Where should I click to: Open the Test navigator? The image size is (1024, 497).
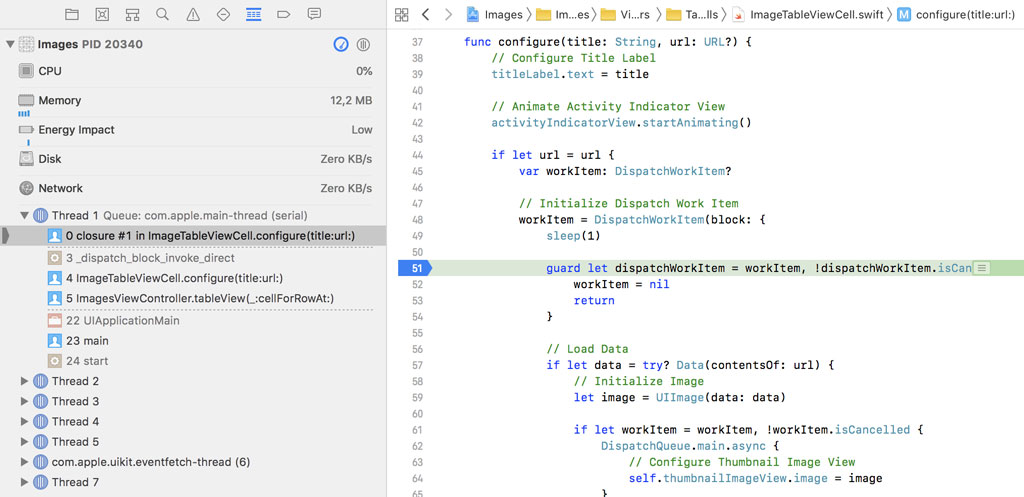pyautogui.click(x=223, y=15)
